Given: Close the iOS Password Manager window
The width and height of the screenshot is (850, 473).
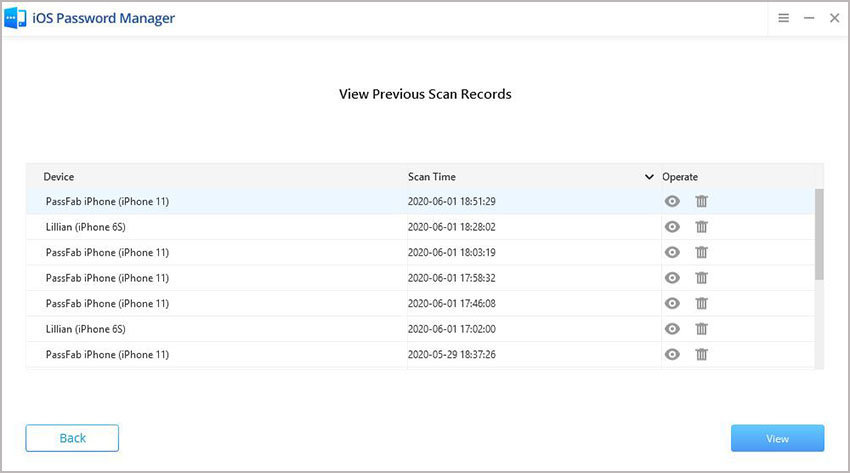Looking at the screenshot, I should [834, 18].
